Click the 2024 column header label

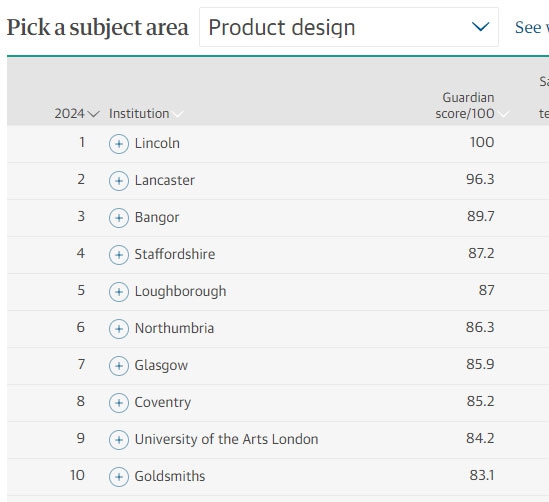[69, 113]
